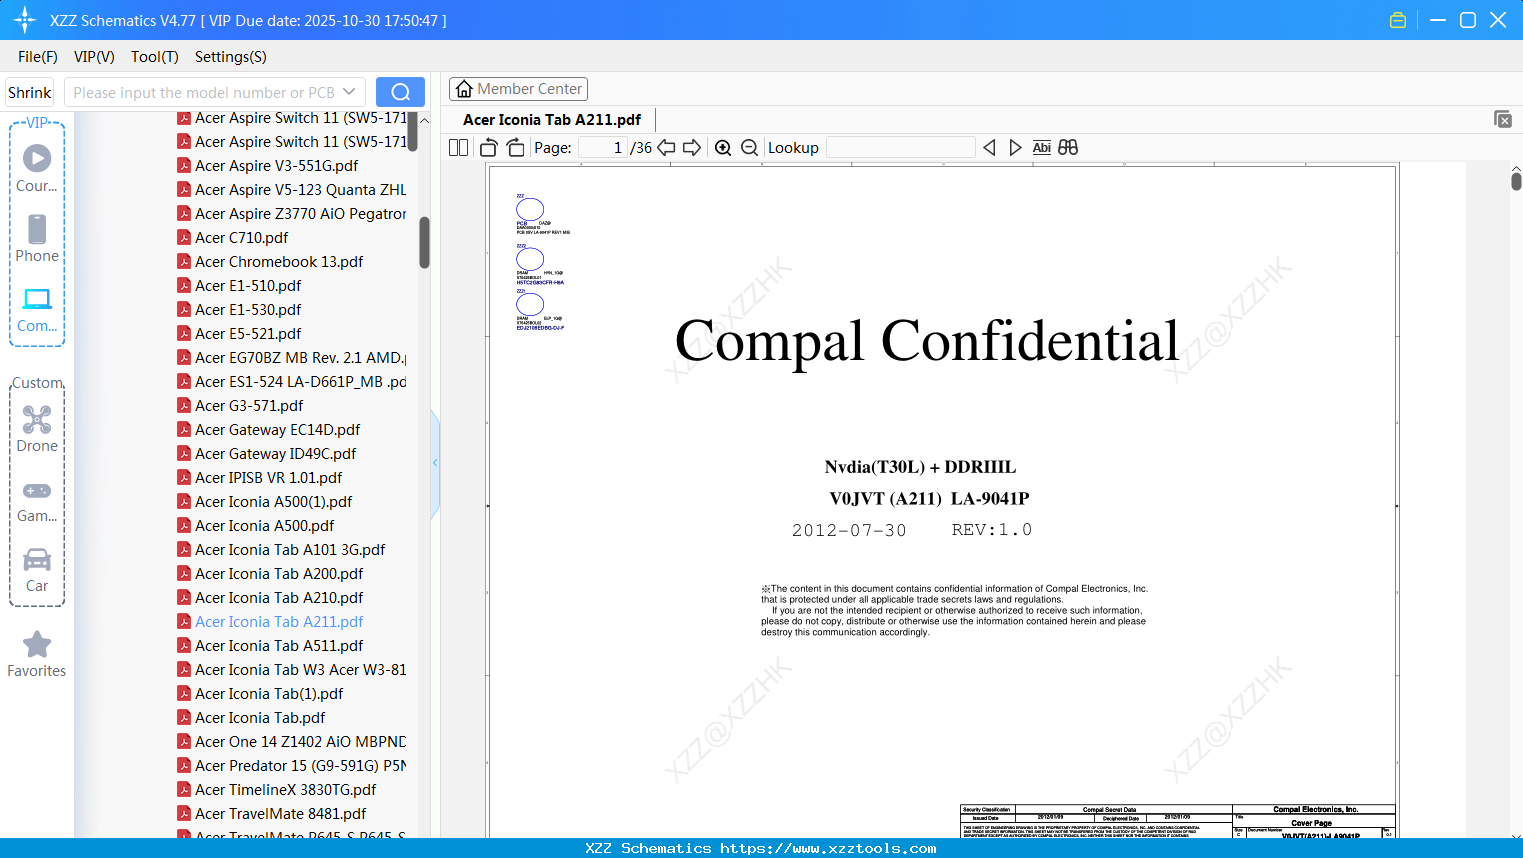Screen dimensions: 1523x858
Task: Open Acer One 14 Z1402 AiO file
Action: (292, 742)
